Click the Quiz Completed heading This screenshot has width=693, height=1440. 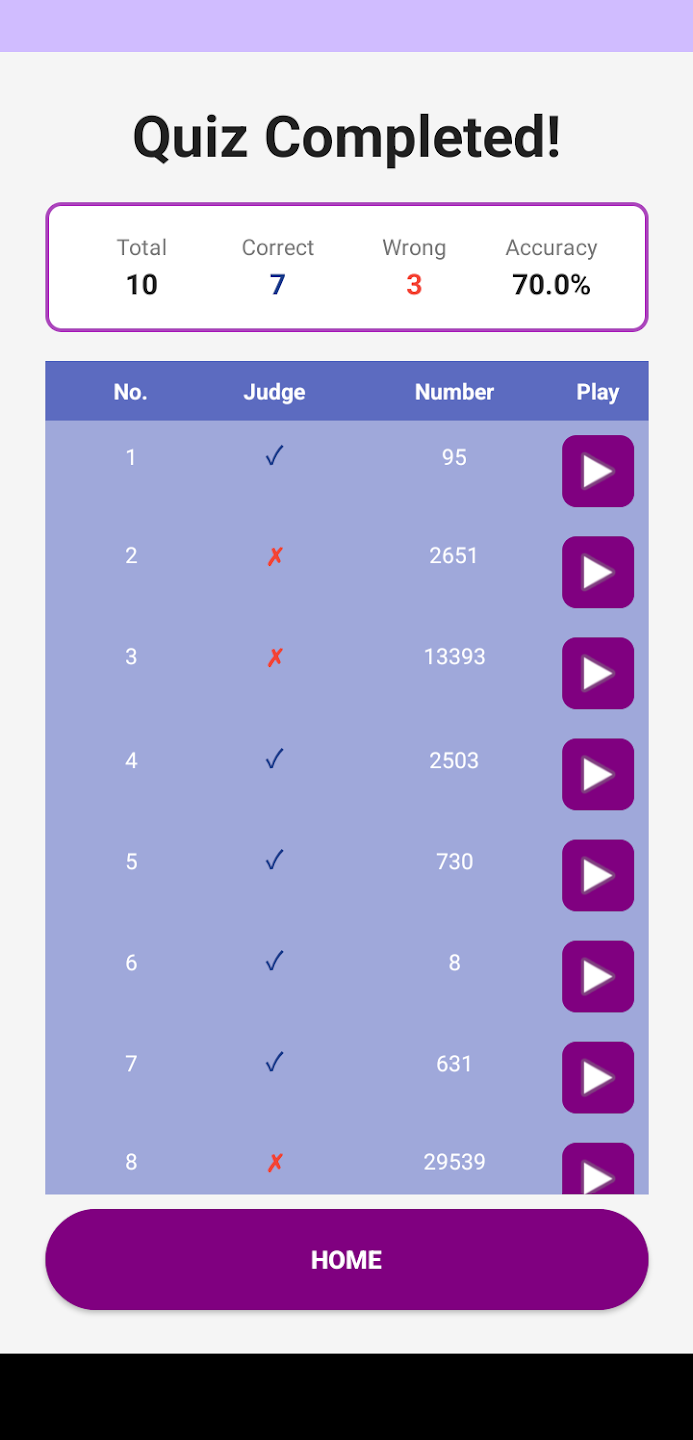tap(346, 137)
